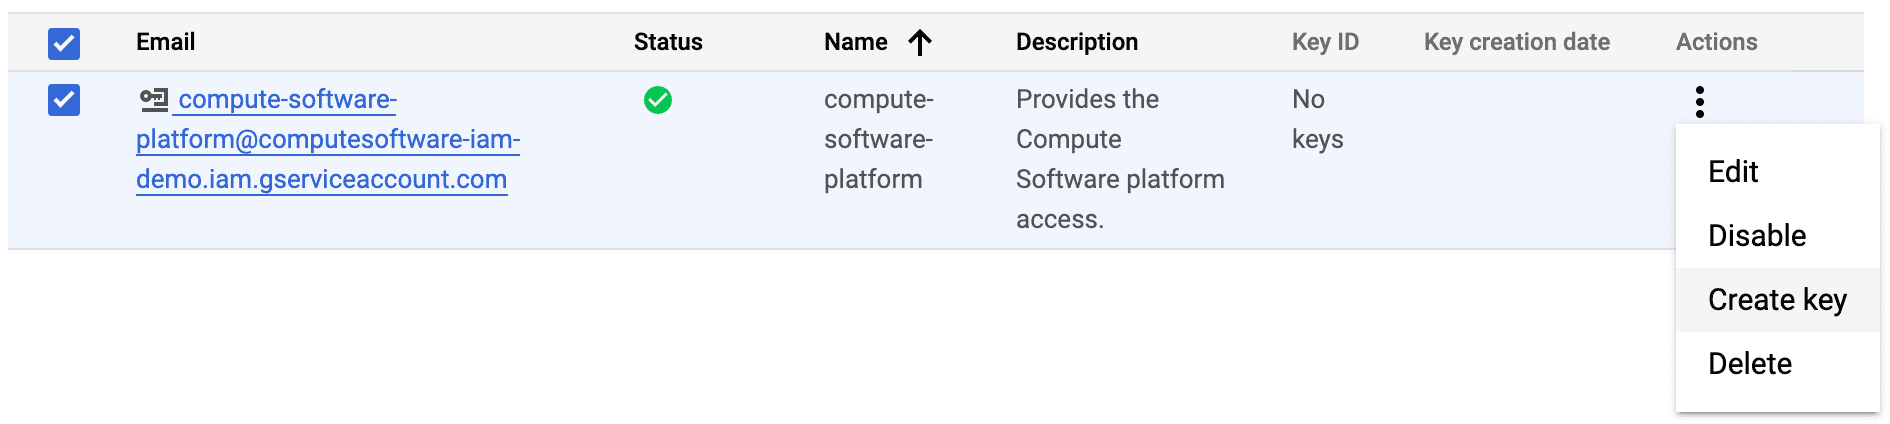Click the Status column header
Image resolution: width=1890 pixels, height=424 pixels.
click(668, 42)
